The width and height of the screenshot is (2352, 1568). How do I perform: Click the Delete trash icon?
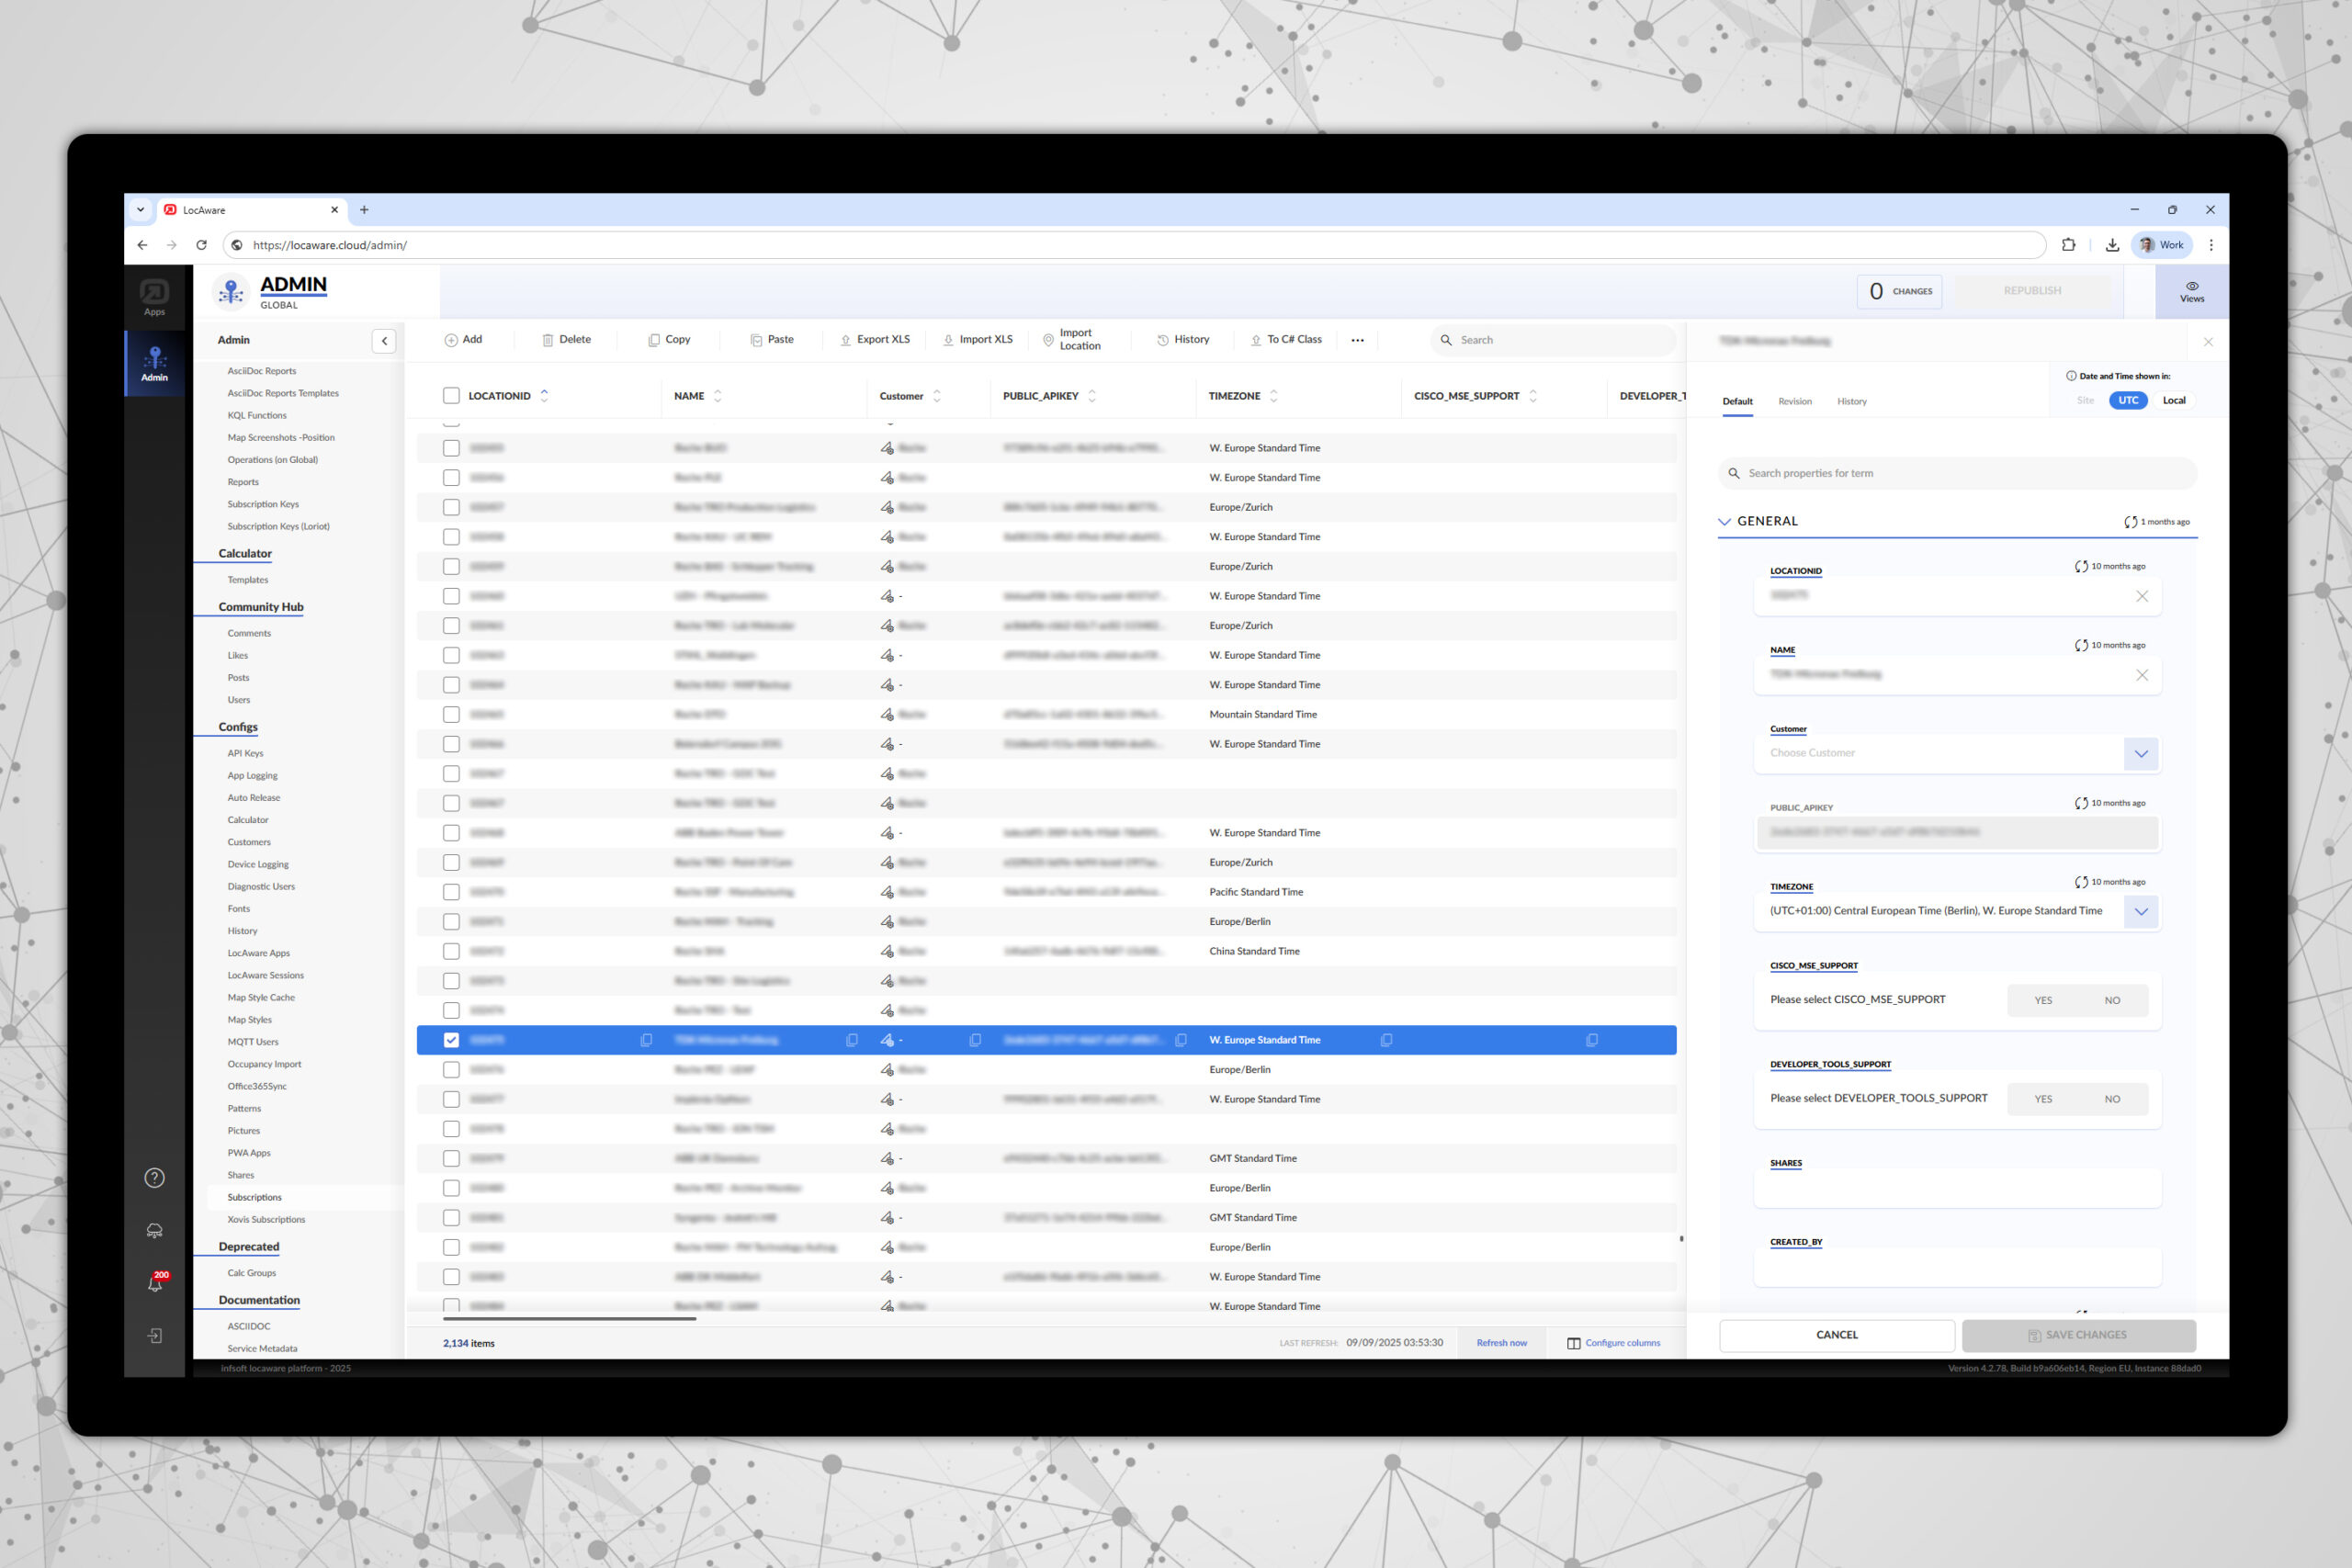(x=547, y=340)
